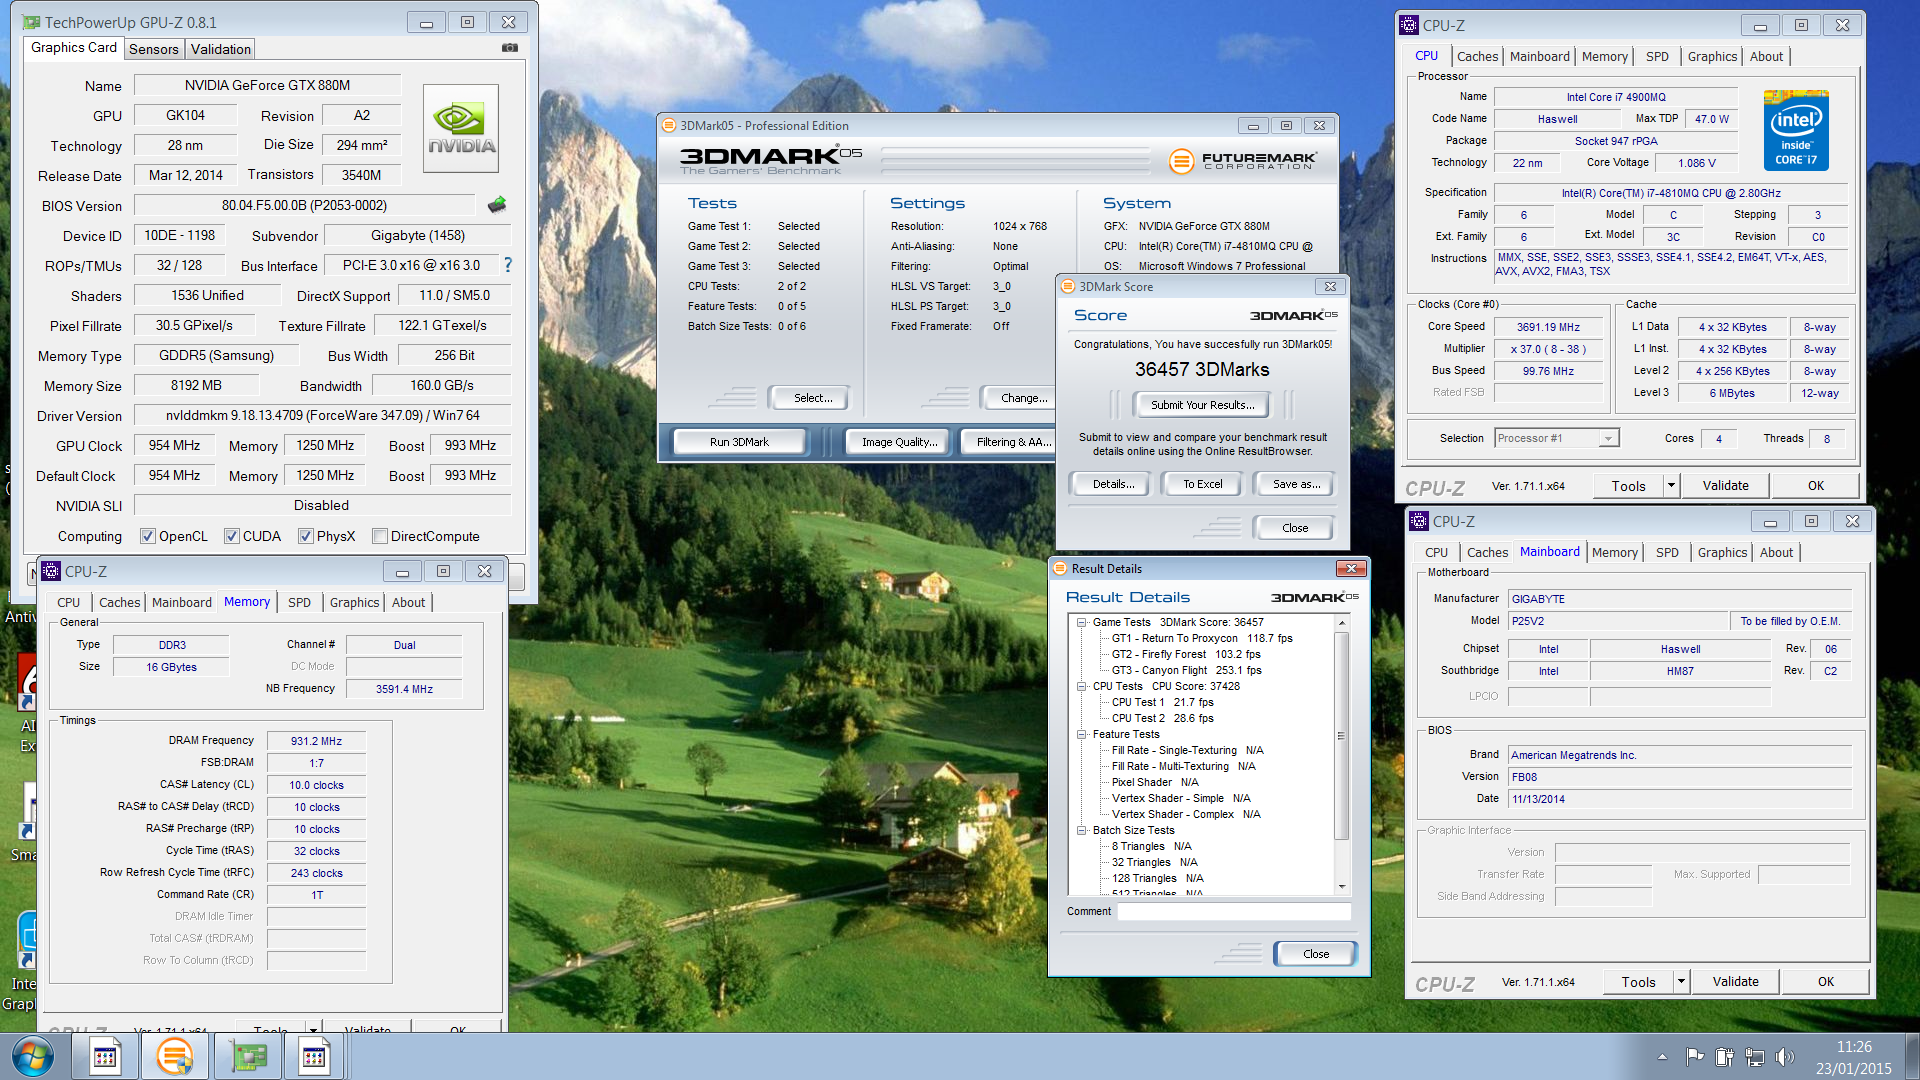Open the Caches tab in upper CPU-Z
The image size is (1920, 1080).
[1477, 57]
